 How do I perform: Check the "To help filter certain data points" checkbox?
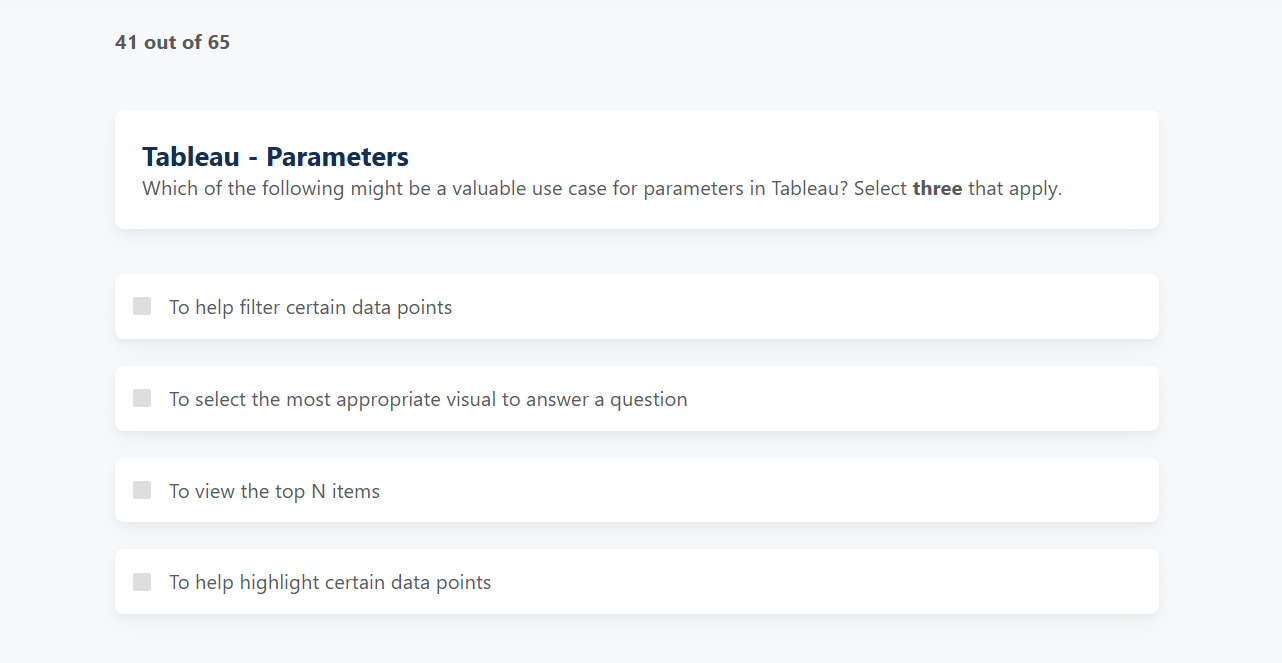141,306
